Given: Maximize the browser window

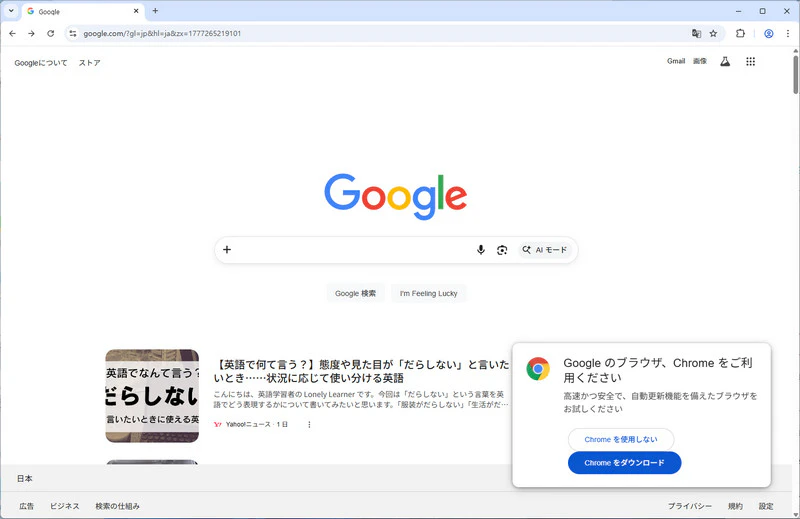Looking at the screenshot, I should pos(762,11).
